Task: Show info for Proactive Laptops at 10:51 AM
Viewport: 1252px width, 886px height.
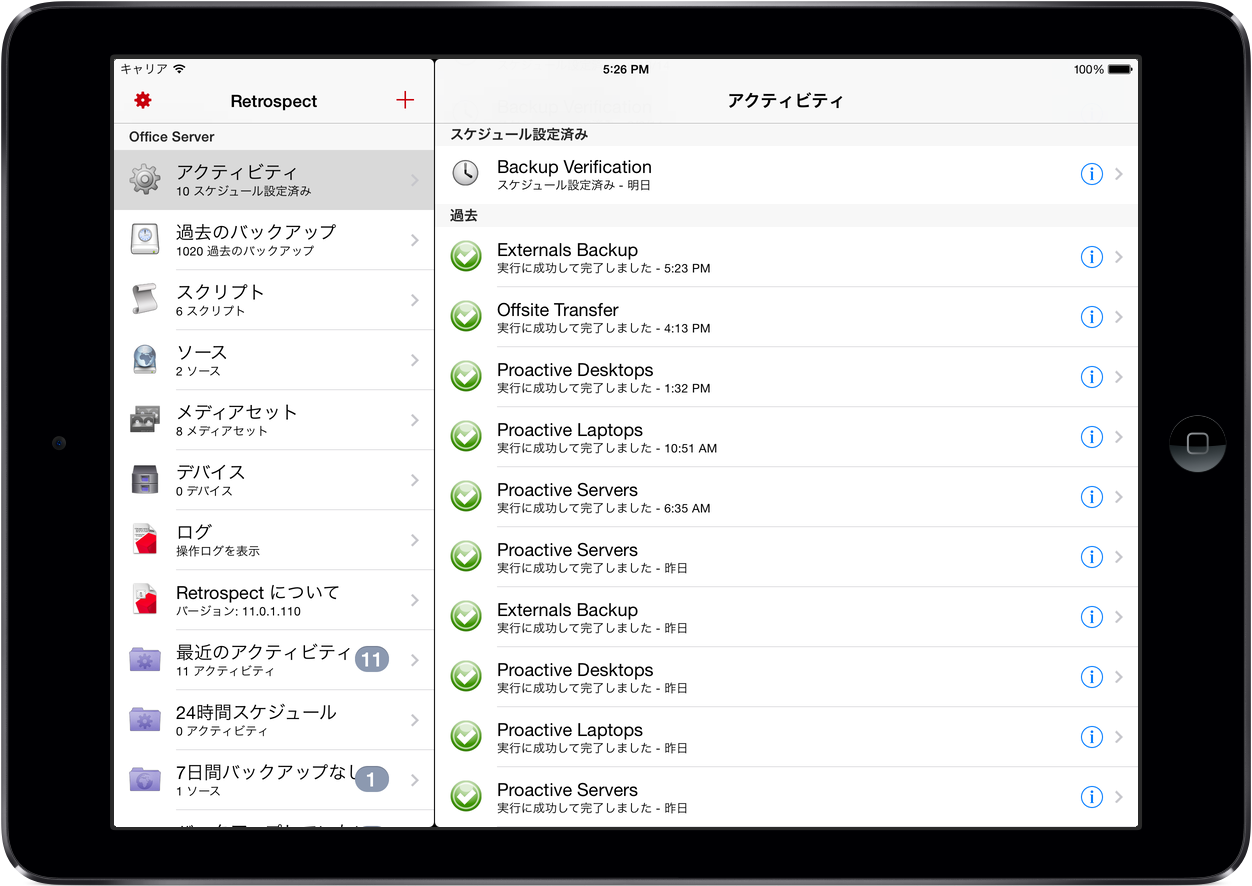Action: pos(1091,437)
